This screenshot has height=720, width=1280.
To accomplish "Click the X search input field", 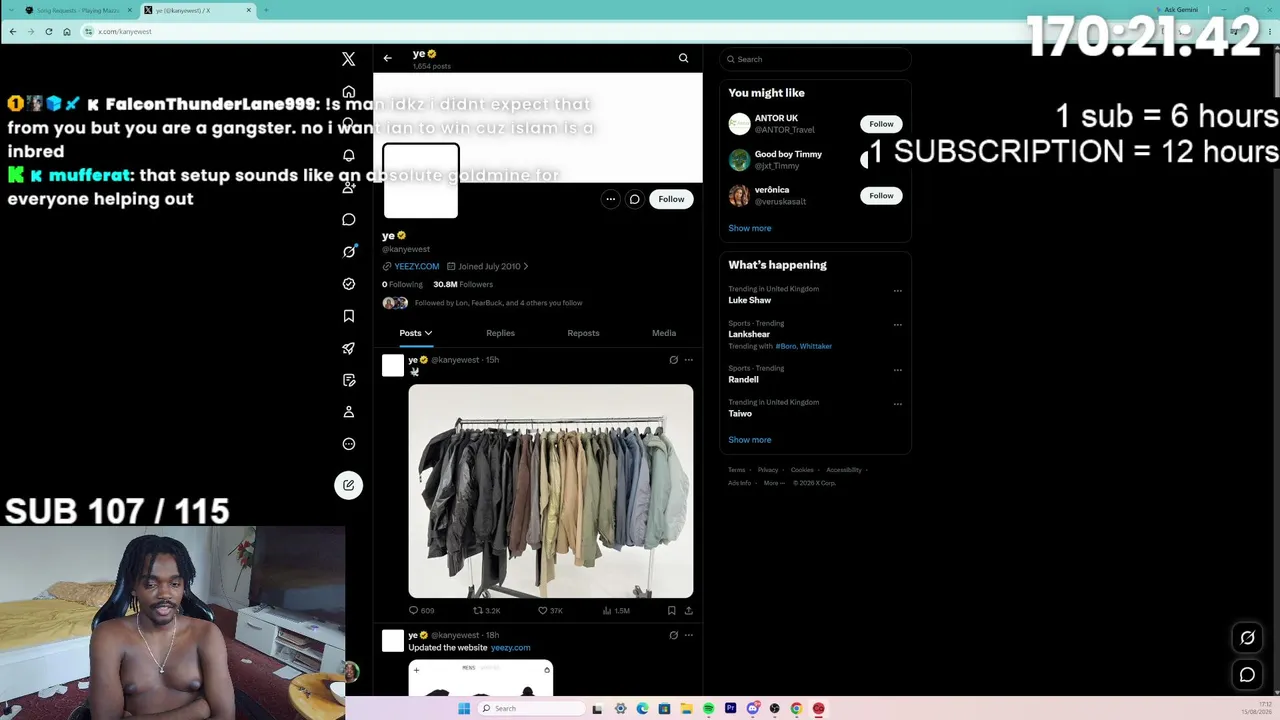I will pyautogui.click(x=815, y=59).
